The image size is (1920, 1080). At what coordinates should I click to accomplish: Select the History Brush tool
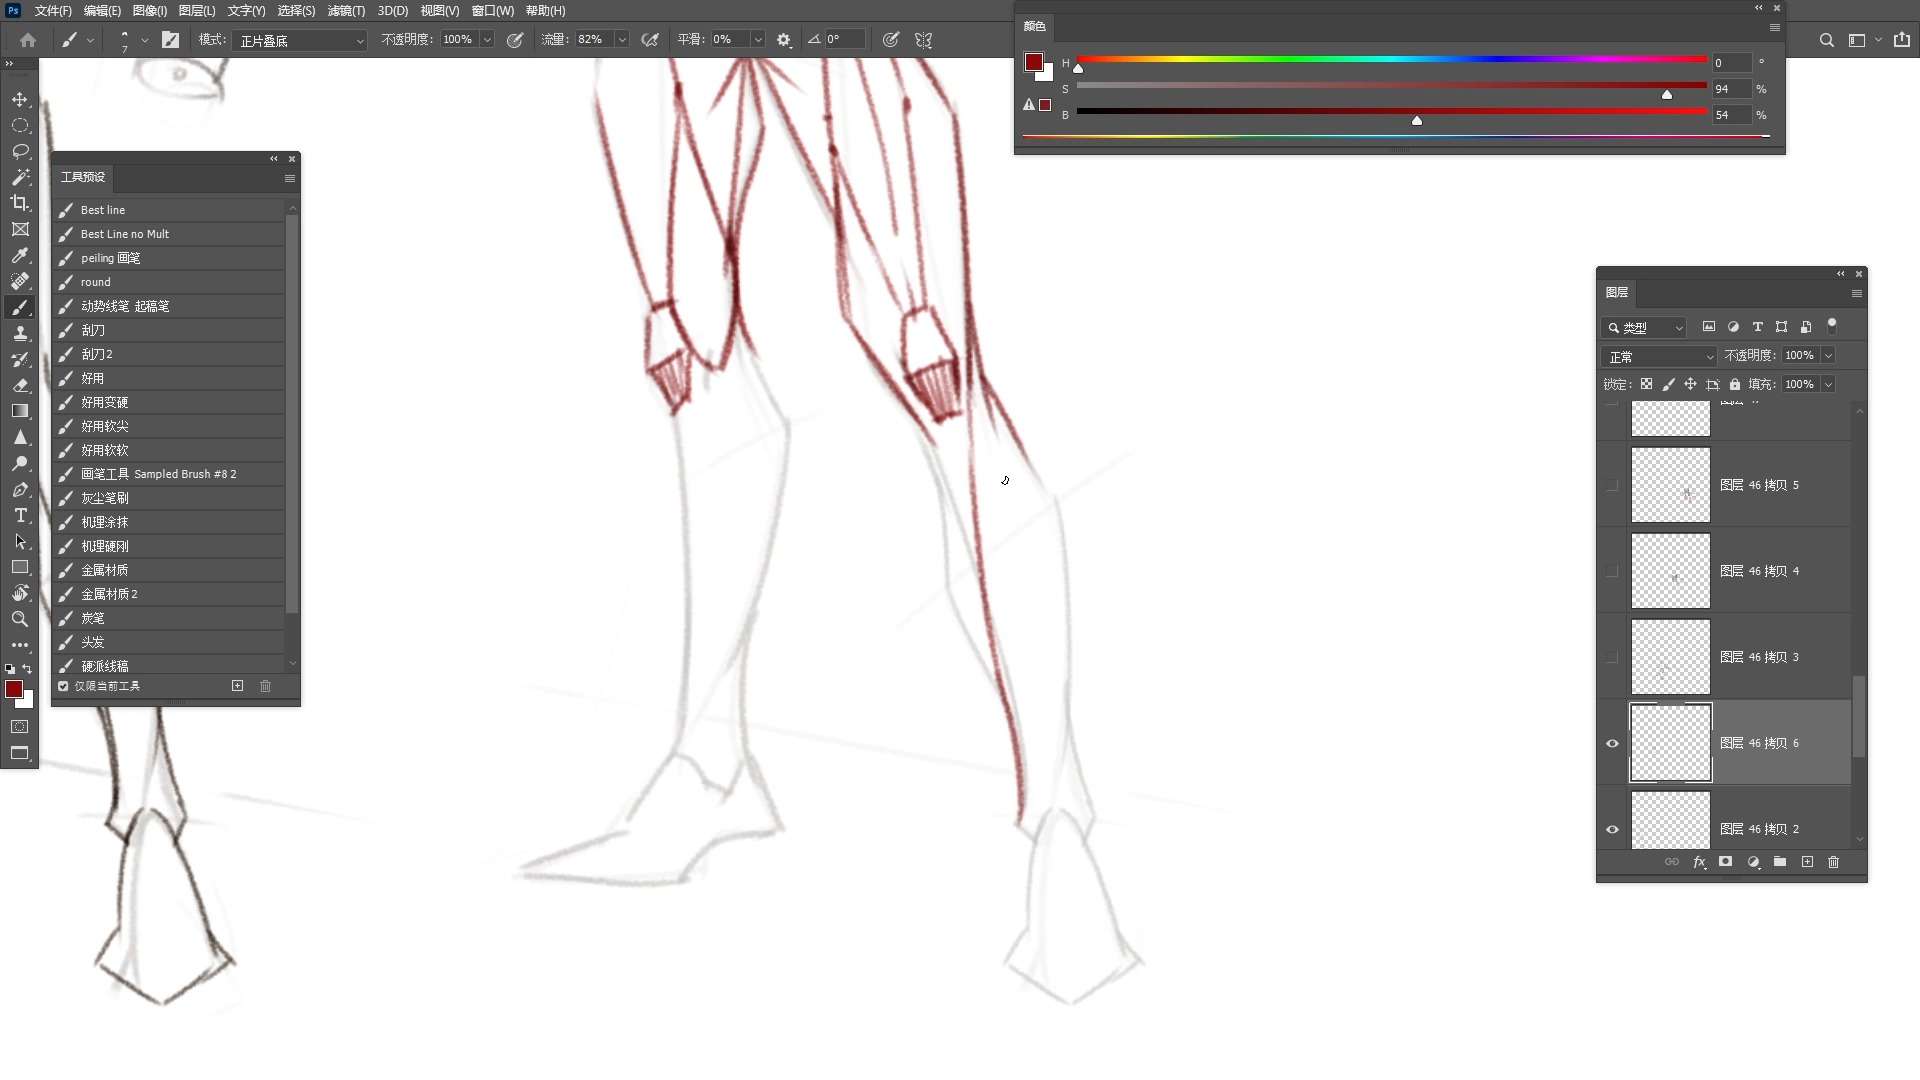[20, 360]
